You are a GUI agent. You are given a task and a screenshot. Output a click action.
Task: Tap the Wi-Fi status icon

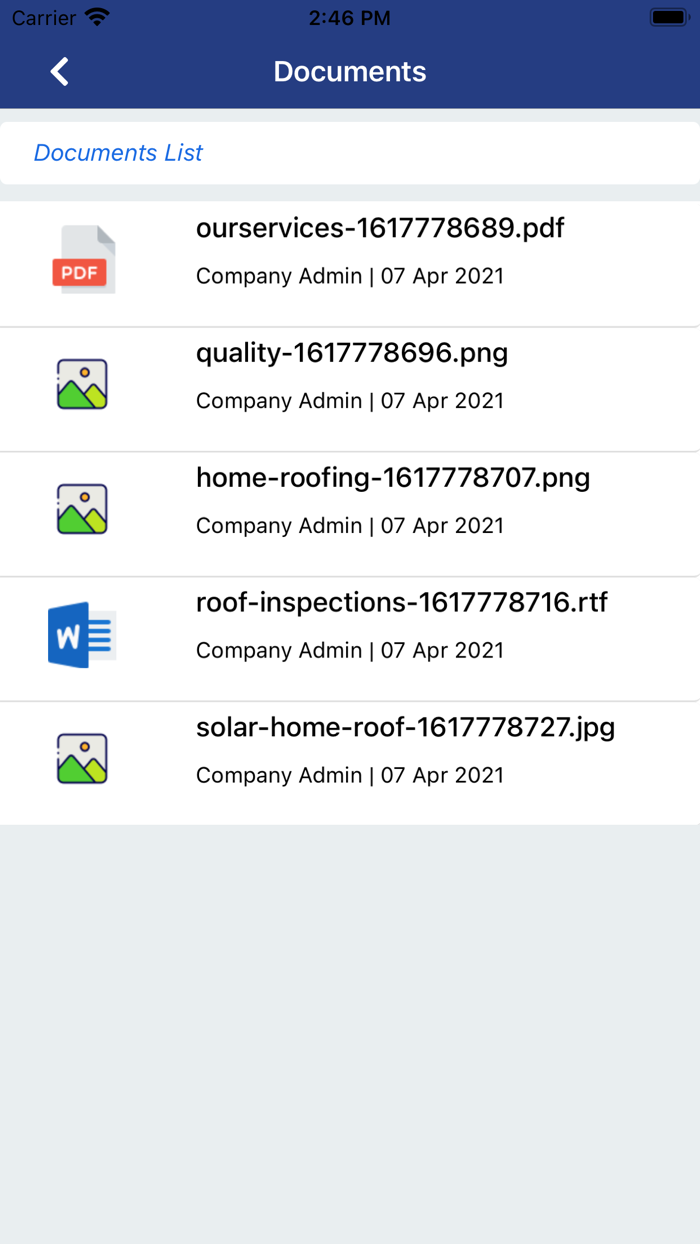(x=97, y=18)
